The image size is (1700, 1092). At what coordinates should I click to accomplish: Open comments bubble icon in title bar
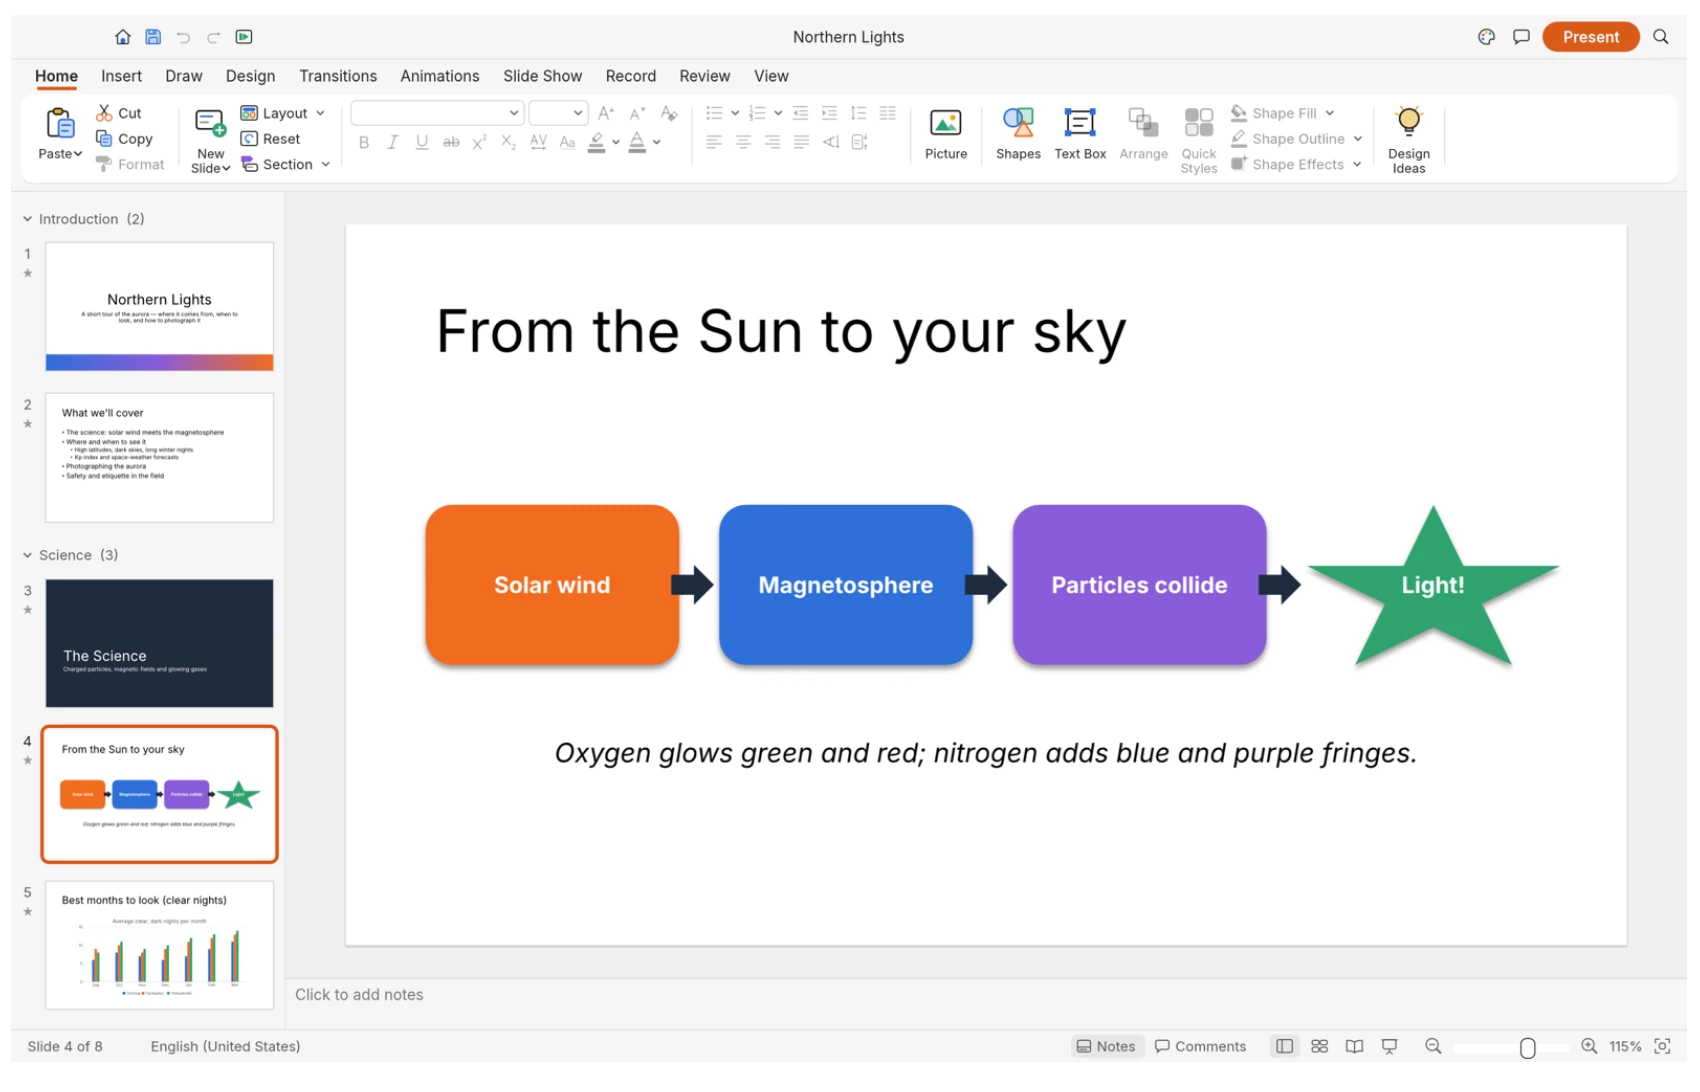coord(1521,37)
